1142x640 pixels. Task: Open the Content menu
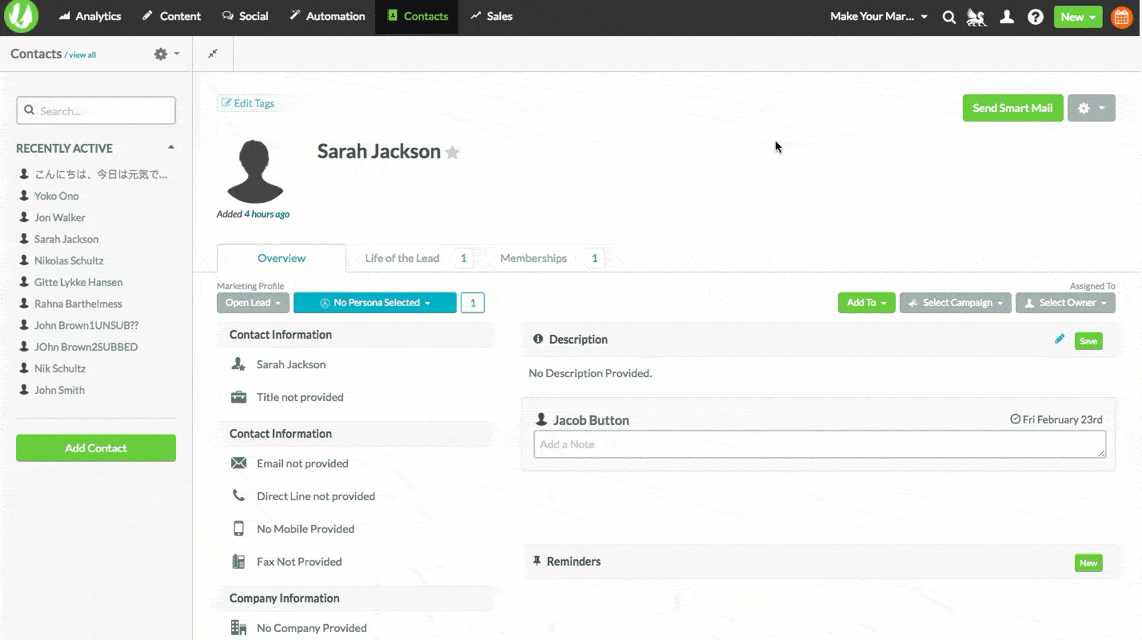point(171,16)
